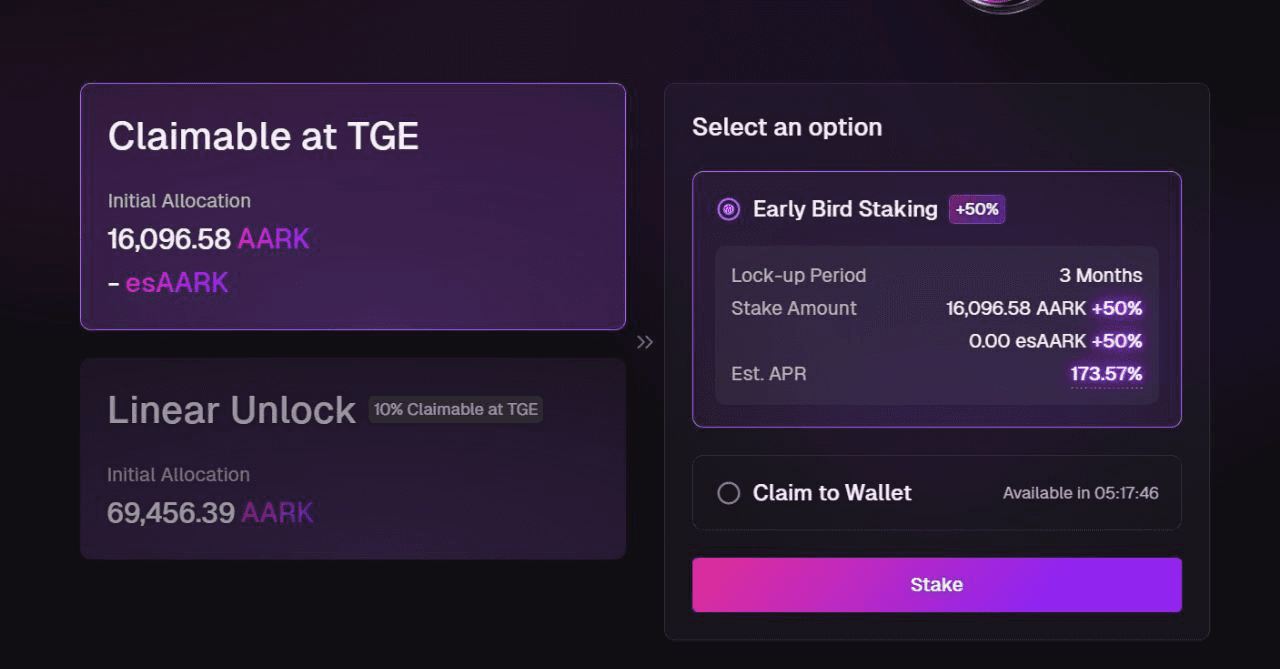Click the Claim to Wallet label text
The height and width of the screenshot is (669, 1280).
point(832,493)
